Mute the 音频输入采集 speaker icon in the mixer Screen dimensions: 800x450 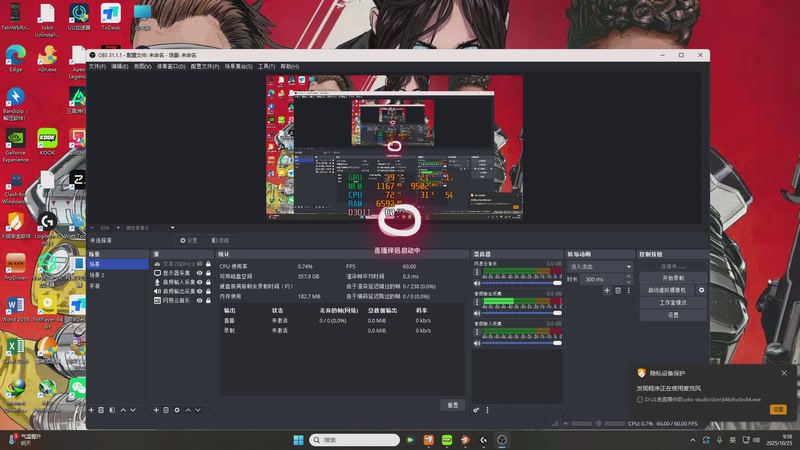point(477,343)
